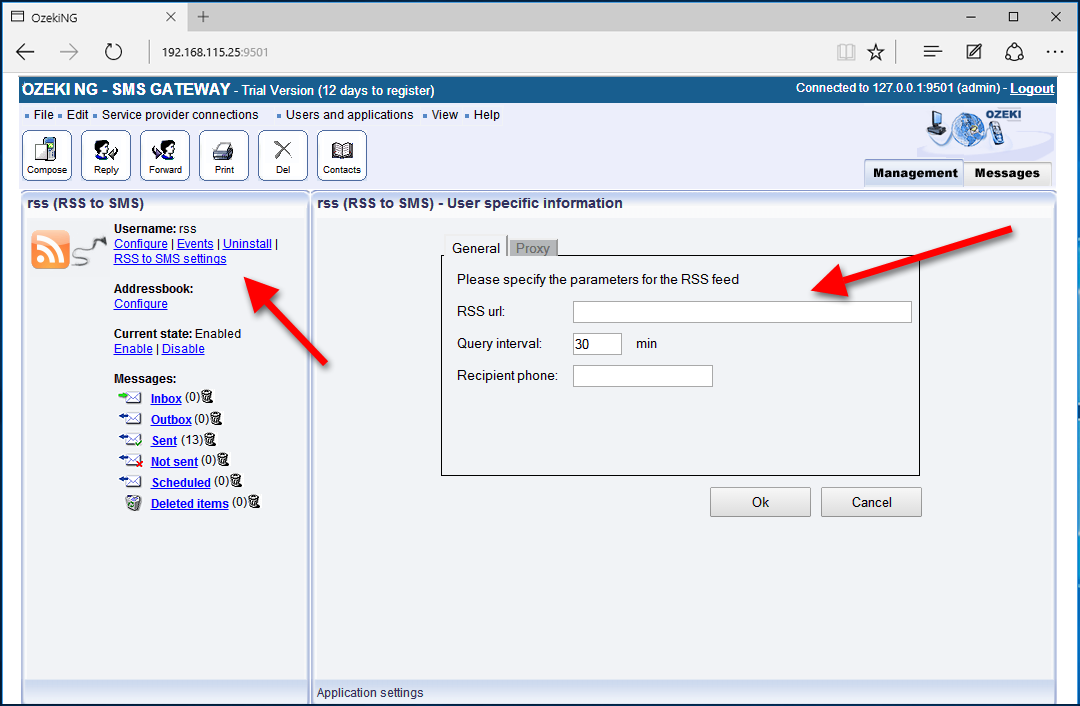Open the Outbox folder link
This screenshot has height=706, width=1080.
171,419
